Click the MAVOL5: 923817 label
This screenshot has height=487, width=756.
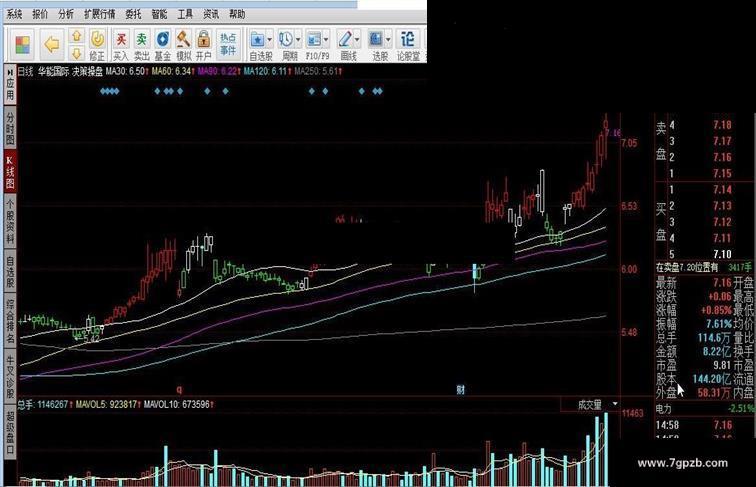pos(108,405)
